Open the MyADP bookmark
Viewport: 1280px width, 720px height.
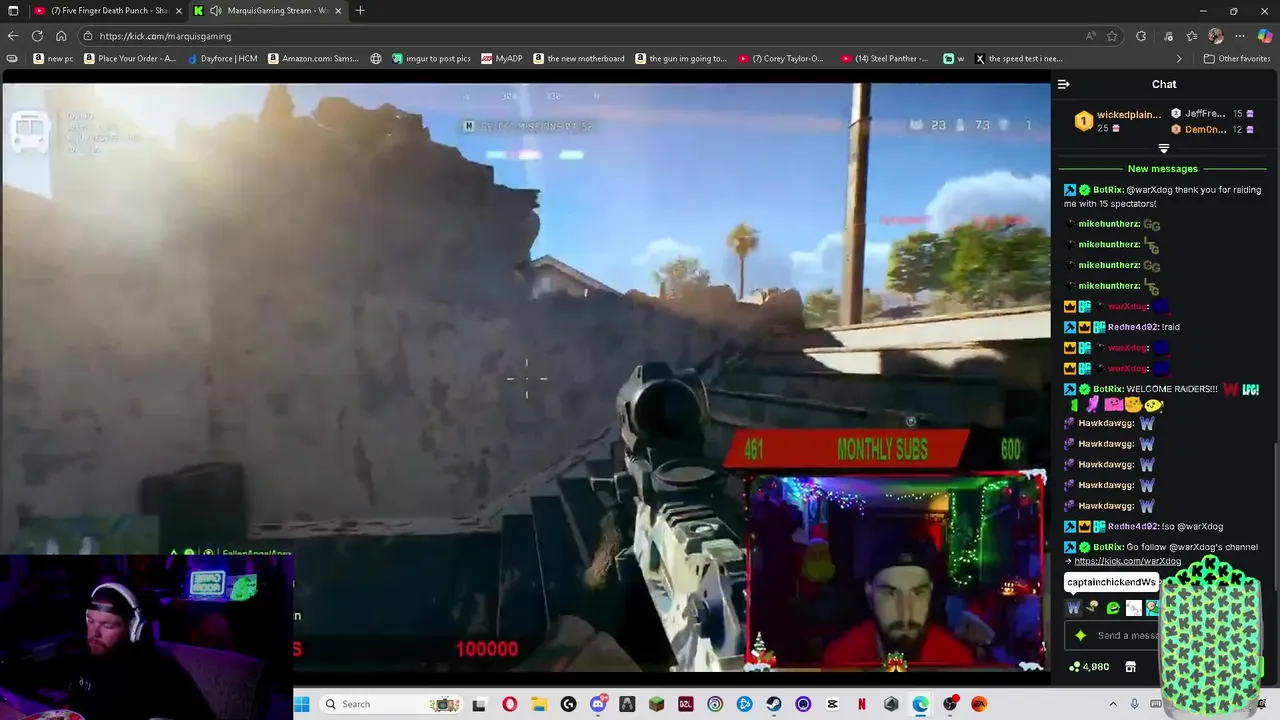coord(502,59)
